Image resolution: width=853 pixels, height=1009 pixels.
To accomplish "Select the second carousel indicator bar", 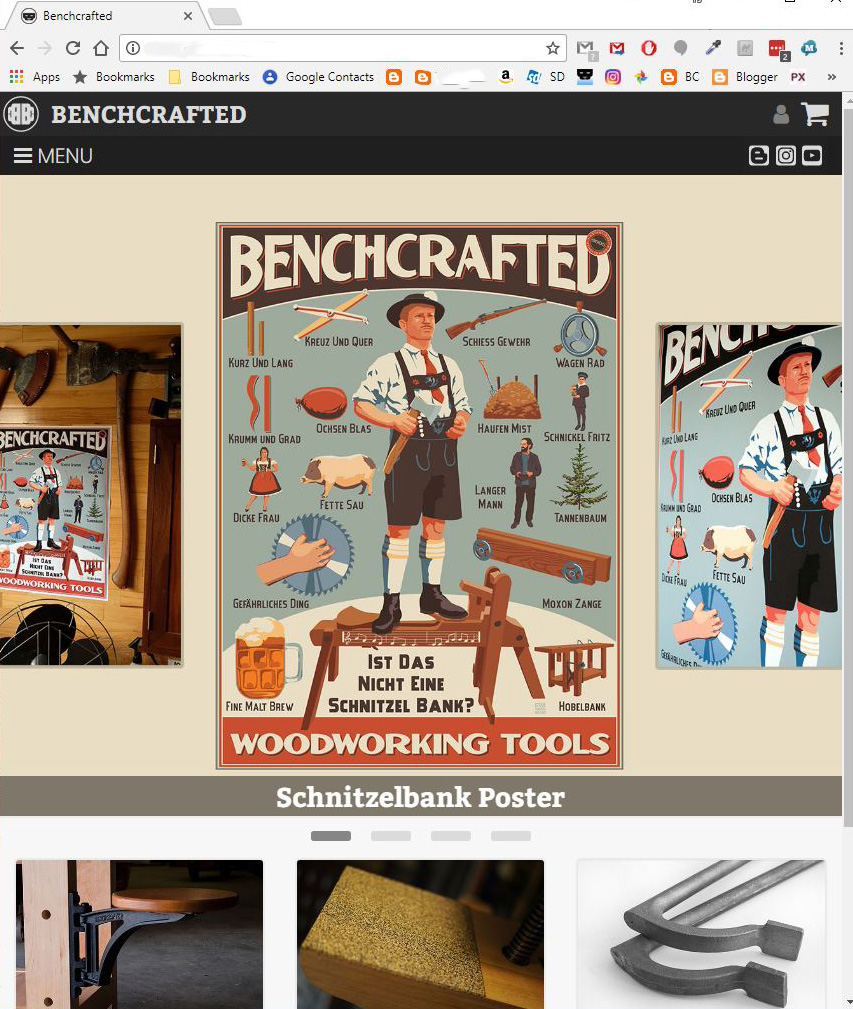I will tap(390, 835).
